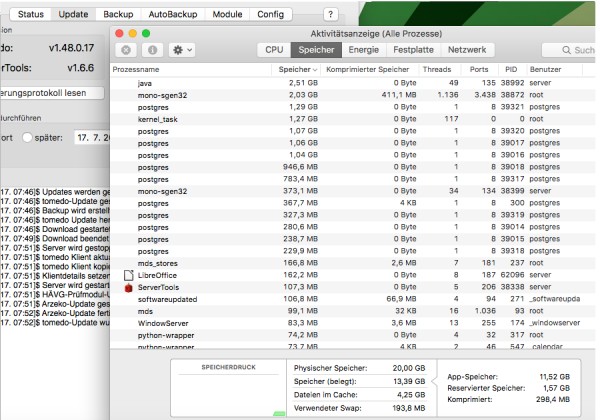Open the Config tab in ServerTools window
This screenshot has height=420, width=600.
(271, 15)
